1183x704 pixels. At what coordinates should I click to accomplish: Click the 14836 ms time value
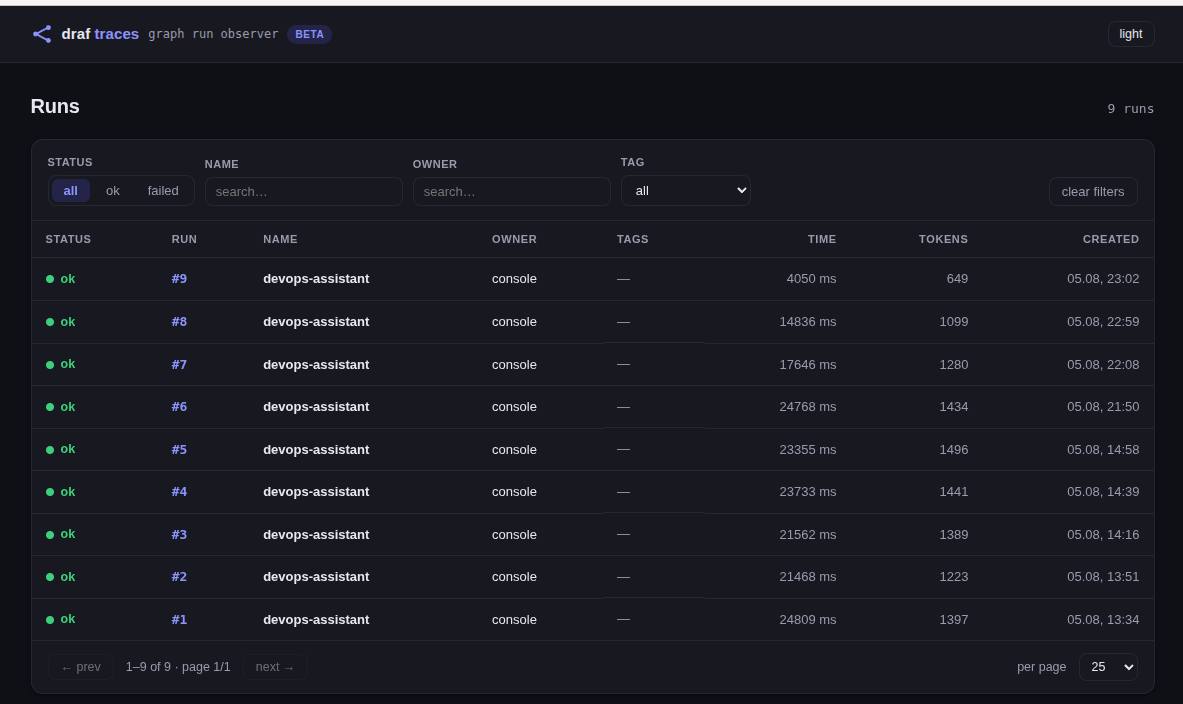(807, 322)
